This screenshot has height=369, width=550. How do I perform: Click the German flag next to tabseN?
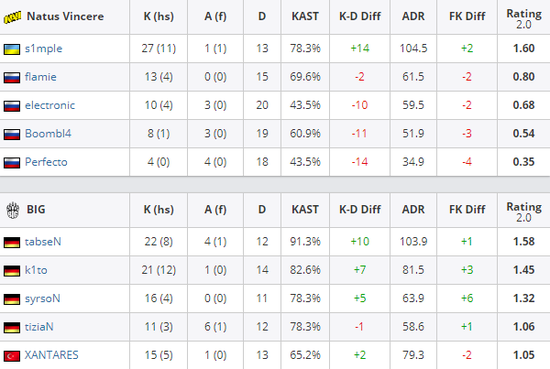coord(12,242)
